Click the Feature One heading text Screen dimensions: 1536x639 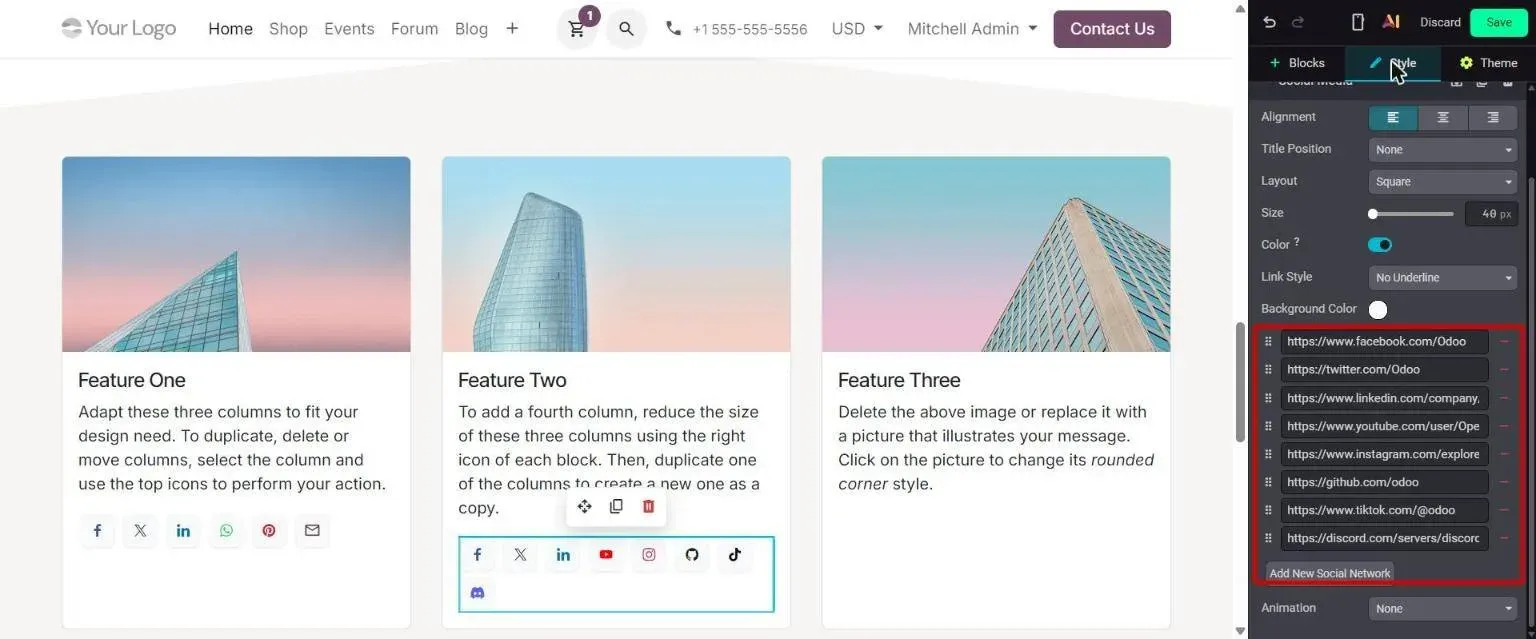(x=132, y=380)
